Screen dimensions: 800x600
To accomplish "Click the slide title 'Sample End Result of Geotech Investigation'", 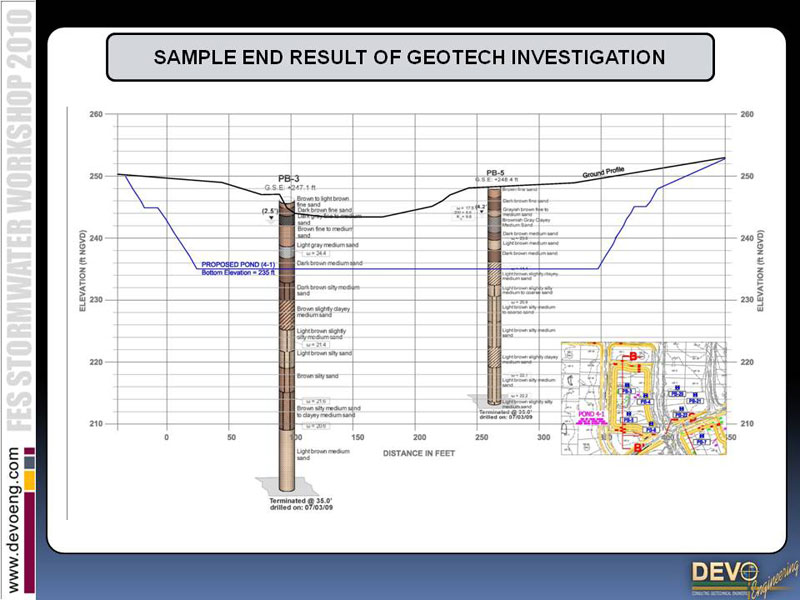I will (x=410, y=57).
